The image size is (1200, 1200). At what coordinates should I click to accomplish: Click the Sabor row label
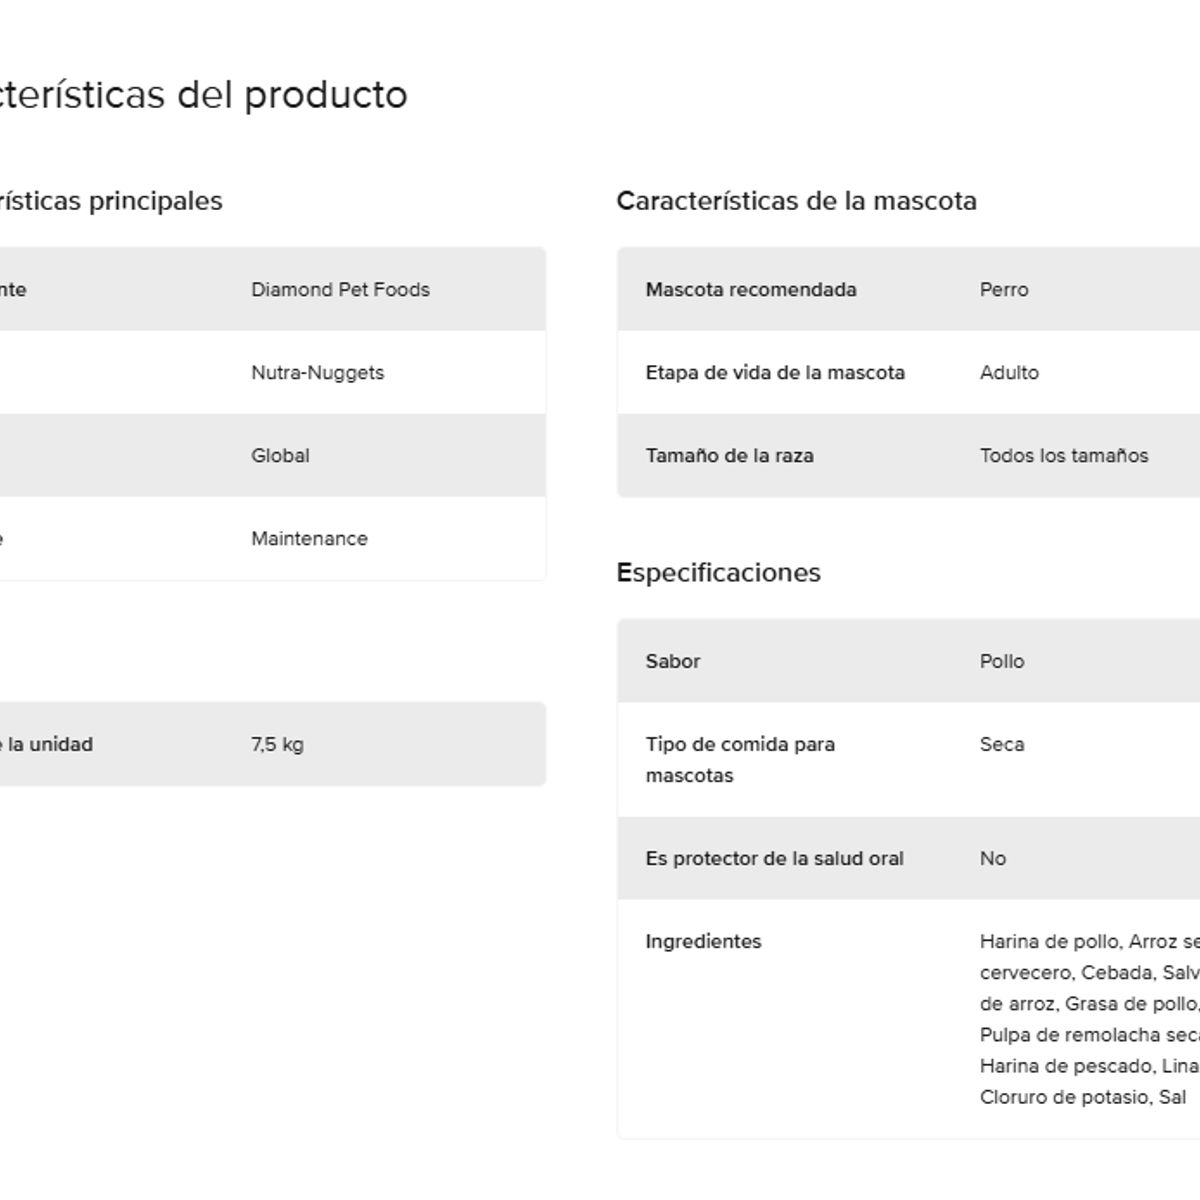point(672,661)
